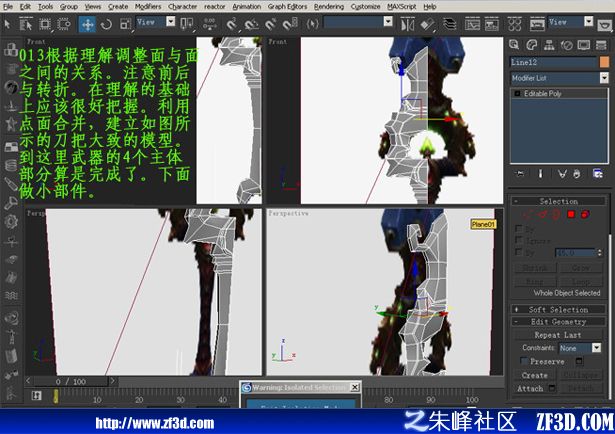Screen dimensions: 615x434
Task: Click Repeat Last button
Action: point(557,335)
